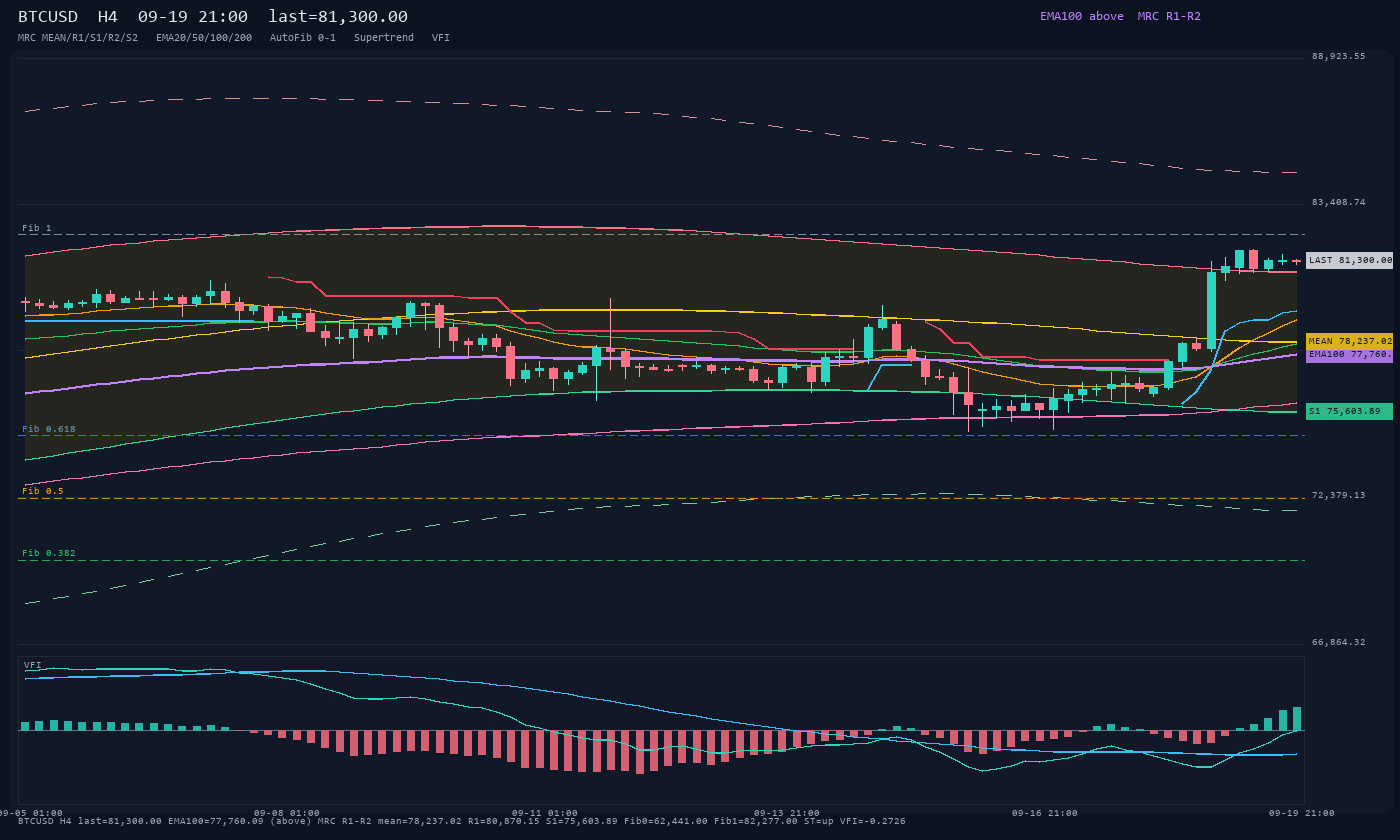
Task: Click the 88,923.55 price axis label
Action: 1338,56
